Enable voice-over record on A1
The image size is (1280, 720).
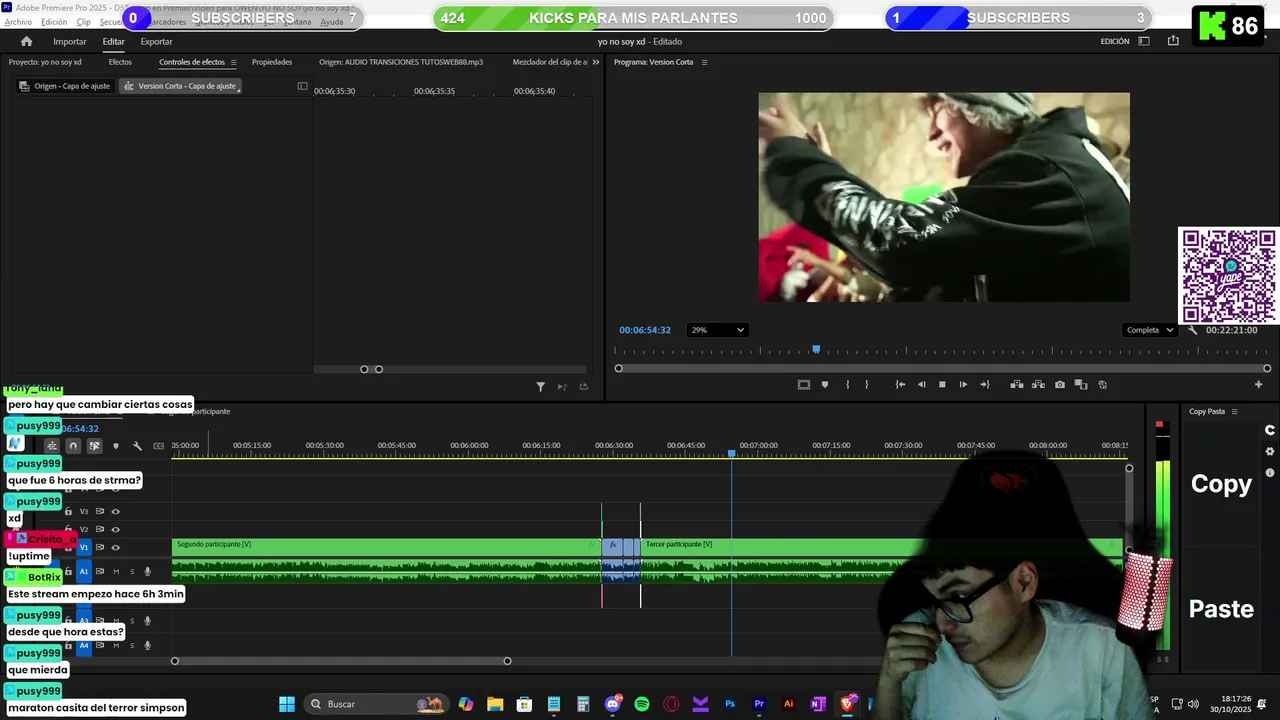148,572
